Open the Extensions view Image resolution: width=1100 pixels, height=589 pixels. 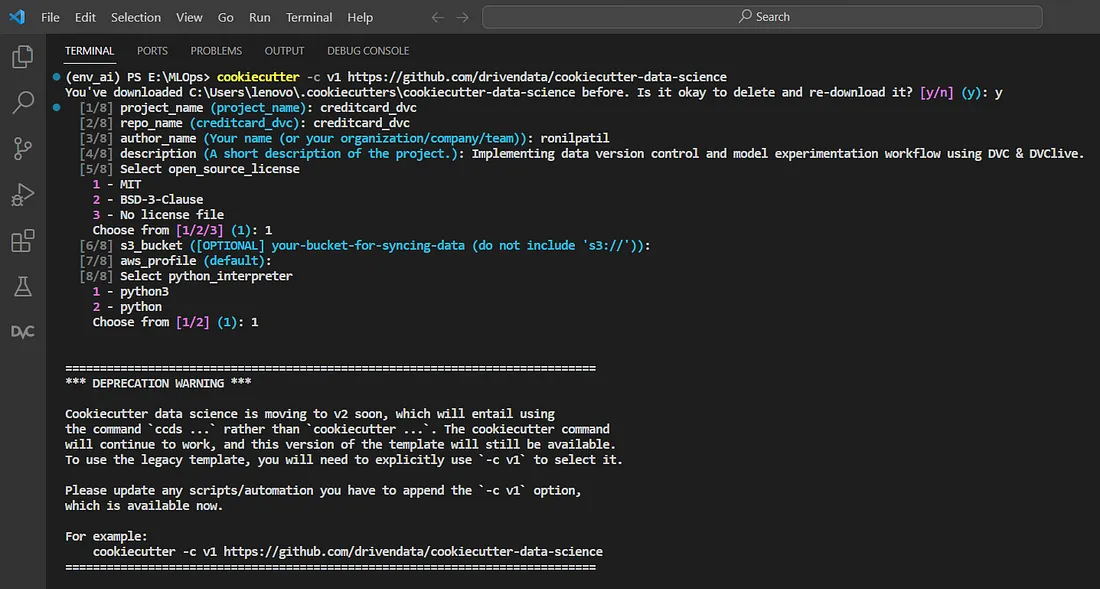tap(23, 241)
